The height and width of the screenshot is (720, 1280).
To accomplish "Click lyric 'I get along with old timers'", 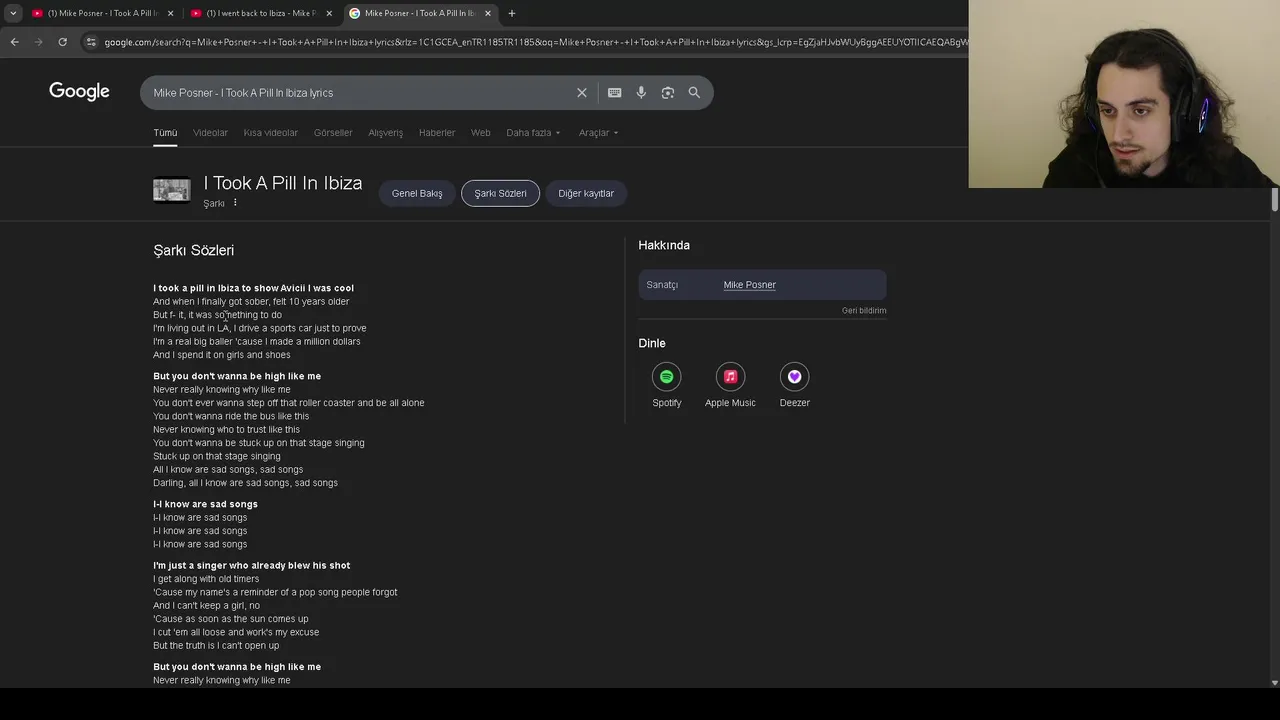I will 206,579.
